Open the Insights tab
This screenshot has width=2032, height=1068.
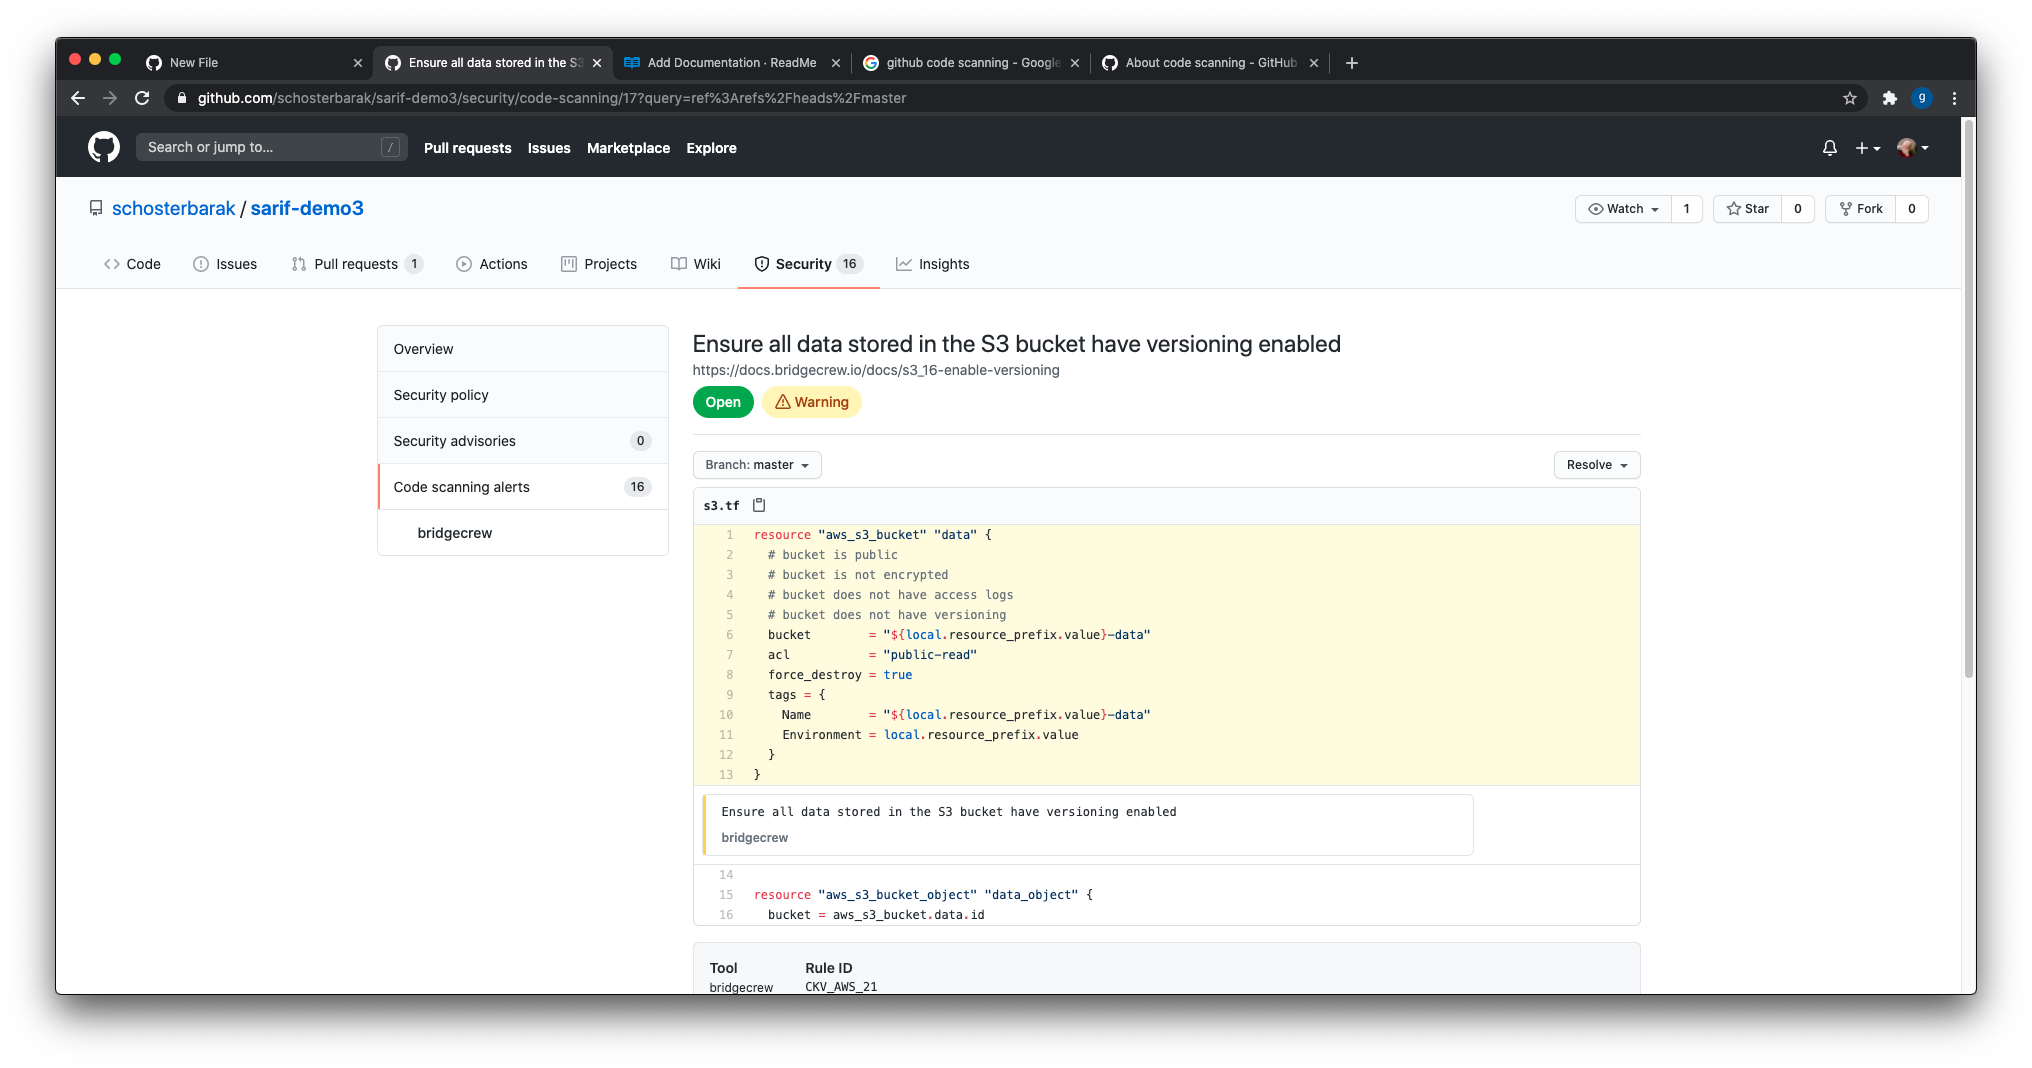pyautogui.click(x=933, y=264)
